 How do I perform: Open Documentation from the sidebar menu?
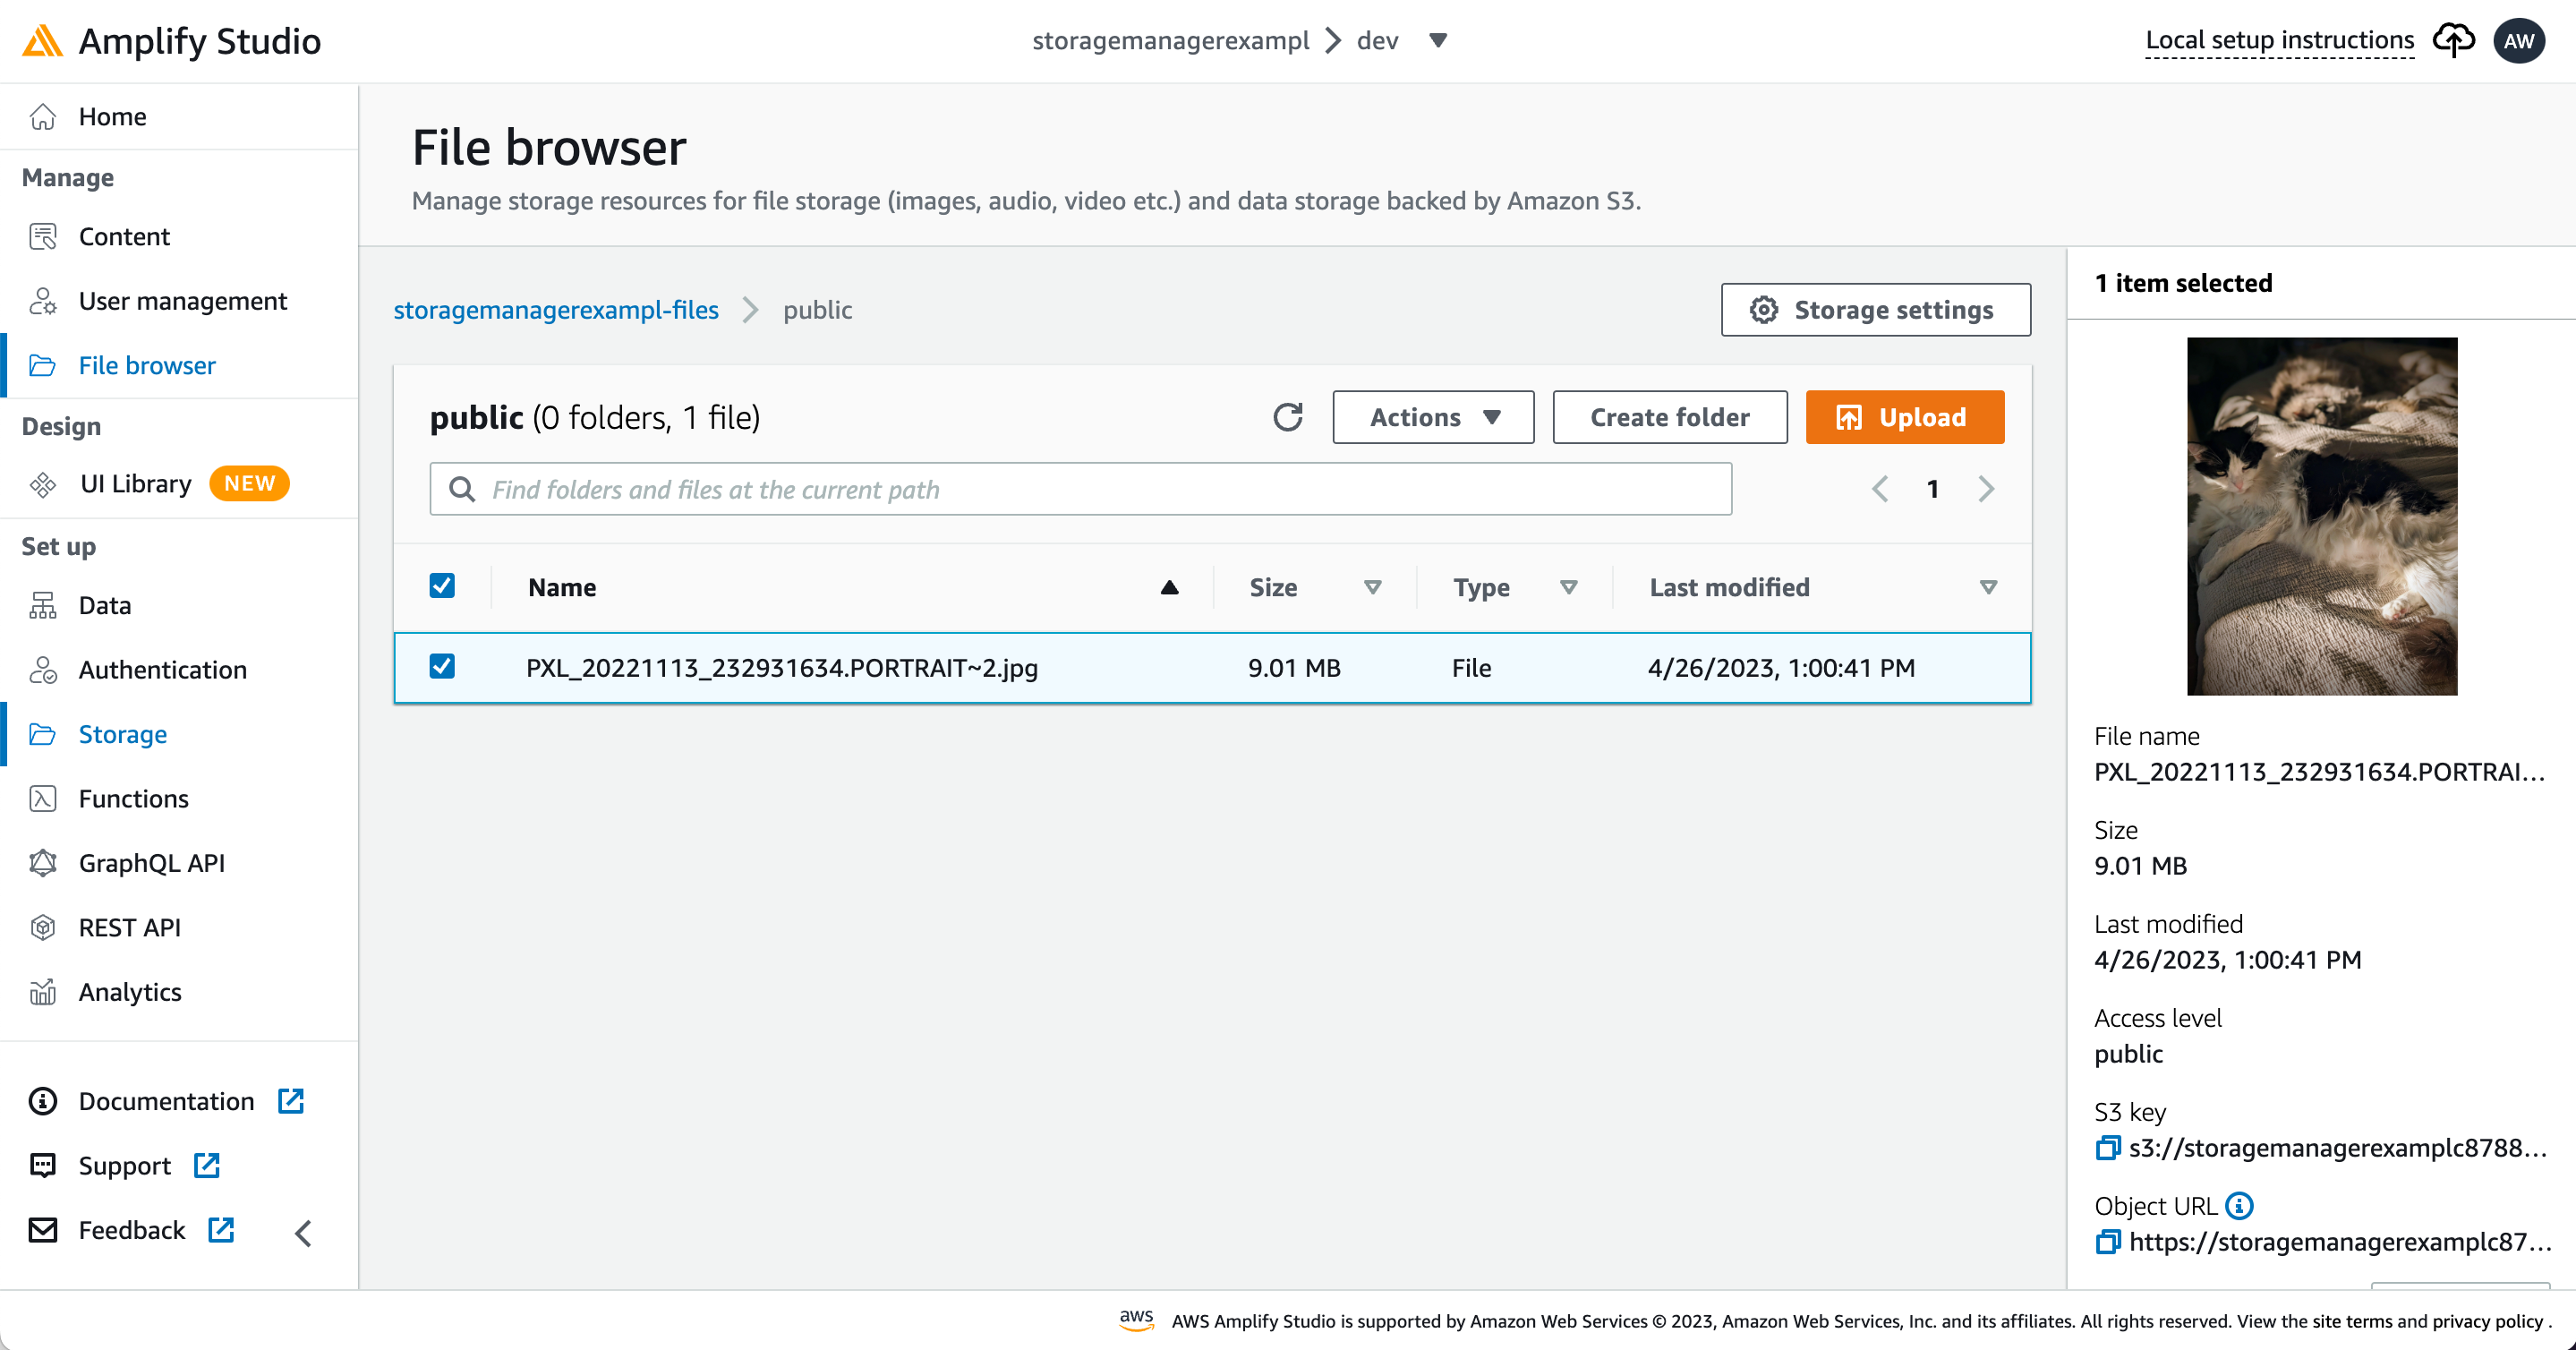point(166,1100)
